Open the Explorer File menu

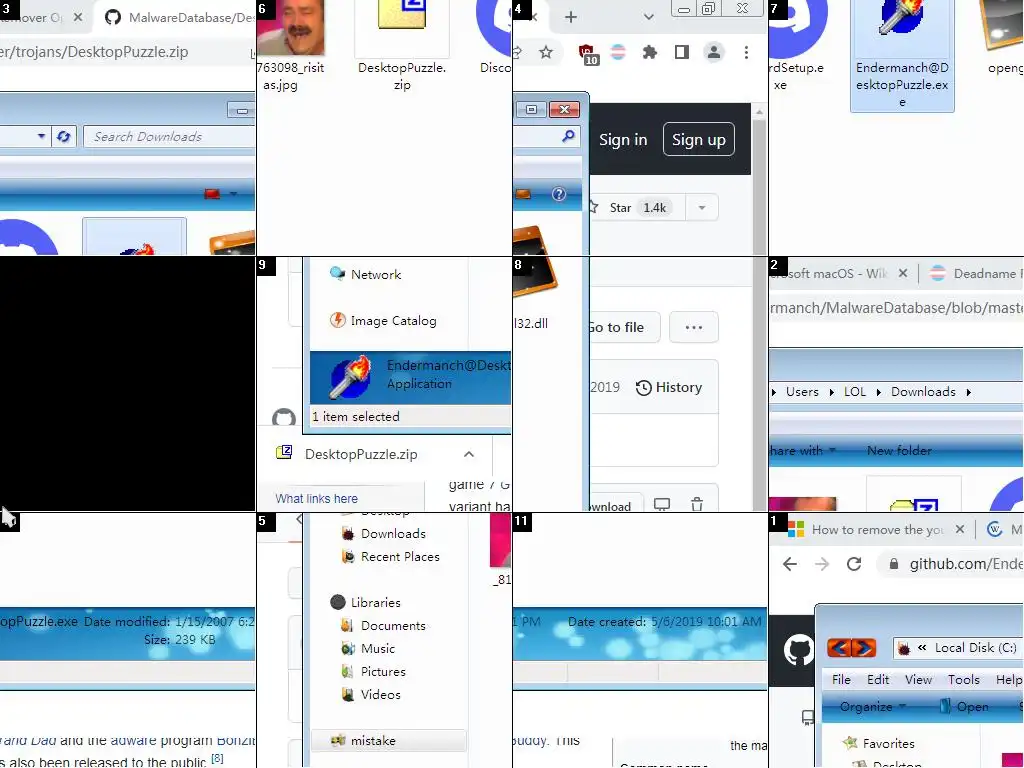(841, 680)
